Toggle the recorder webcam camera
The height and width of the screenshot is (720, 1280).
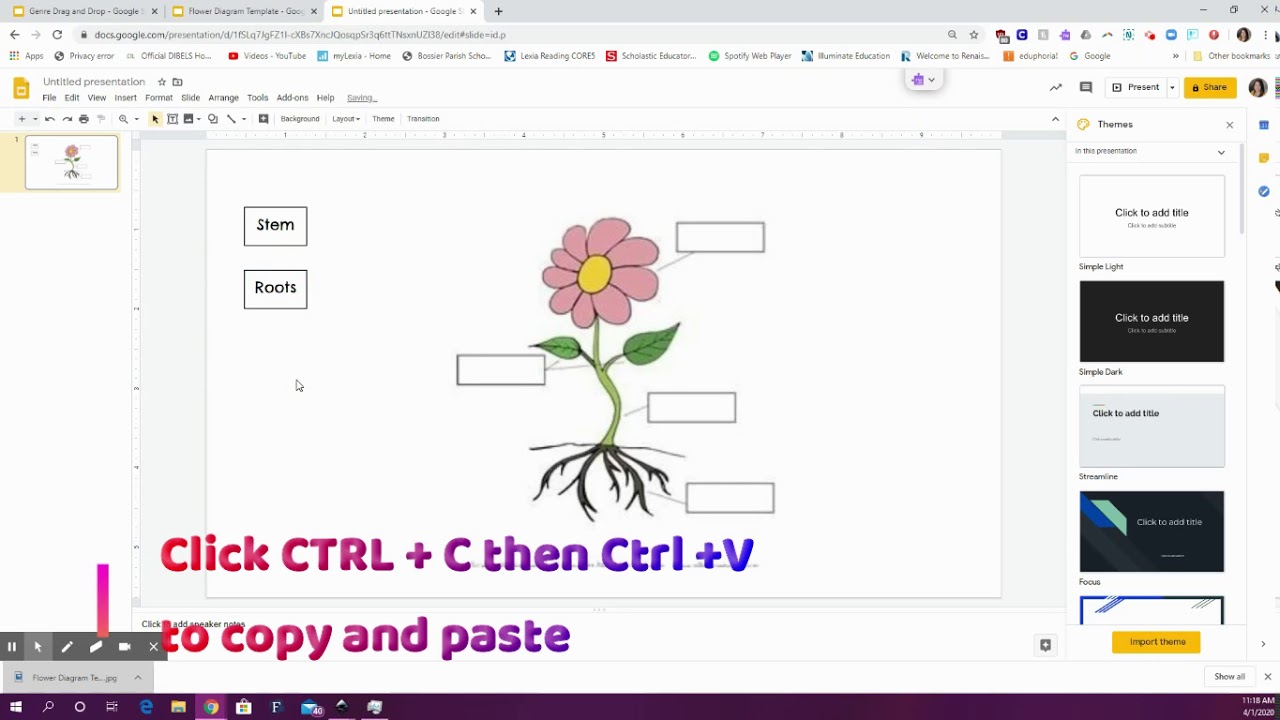tap(125, 647)
